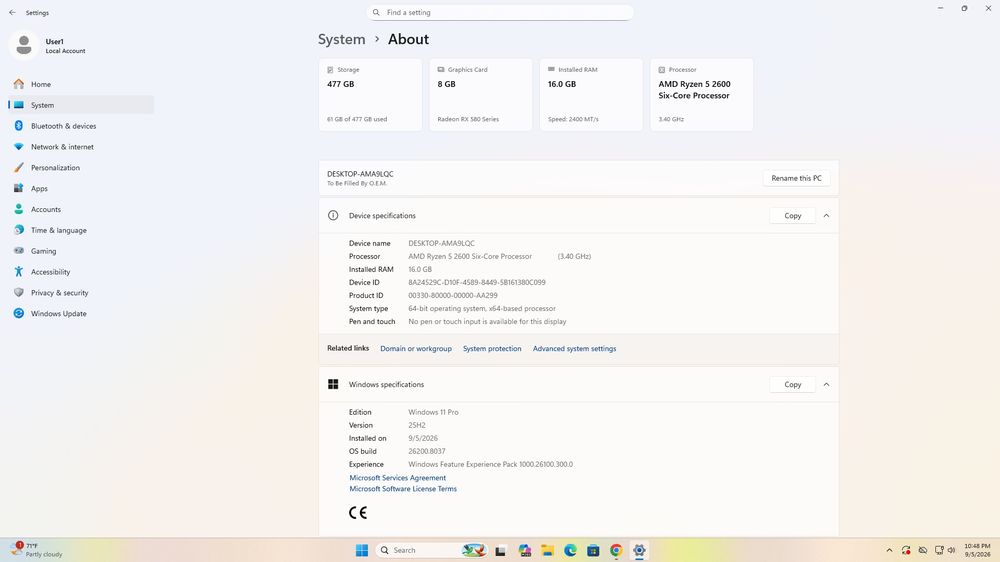Select the Version value 25H2

[416, 425]
